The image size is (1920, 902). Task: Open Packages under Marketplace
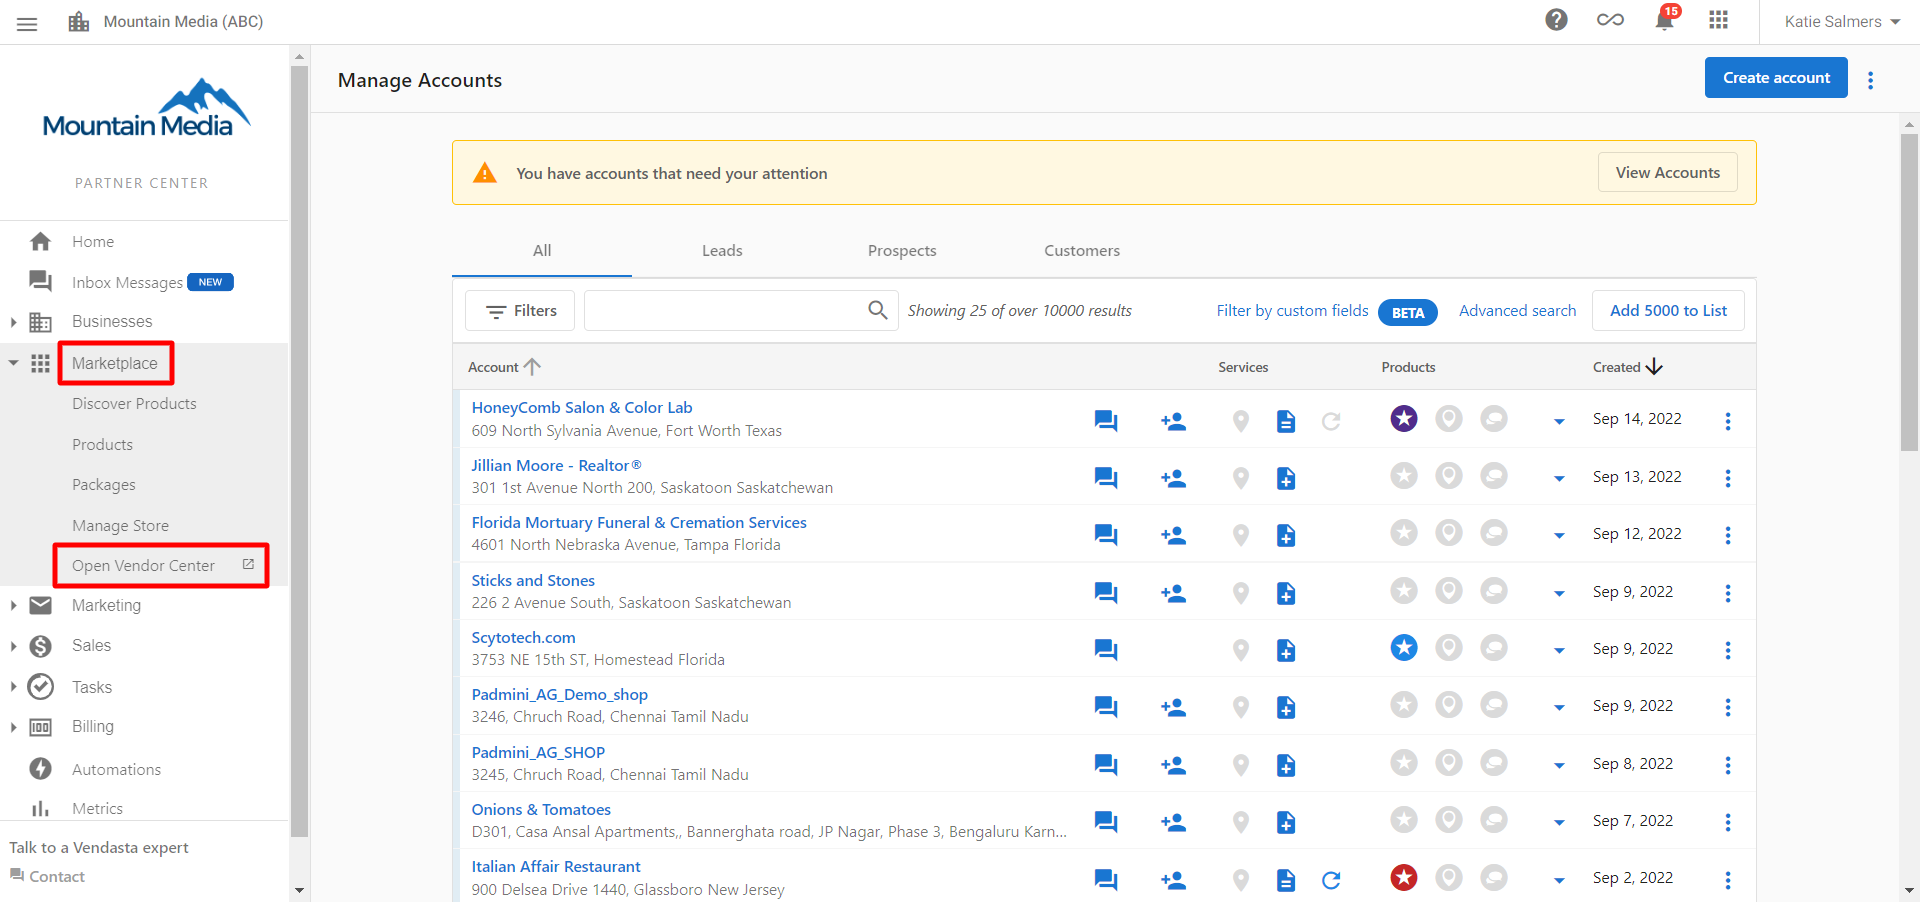[104, 485]
